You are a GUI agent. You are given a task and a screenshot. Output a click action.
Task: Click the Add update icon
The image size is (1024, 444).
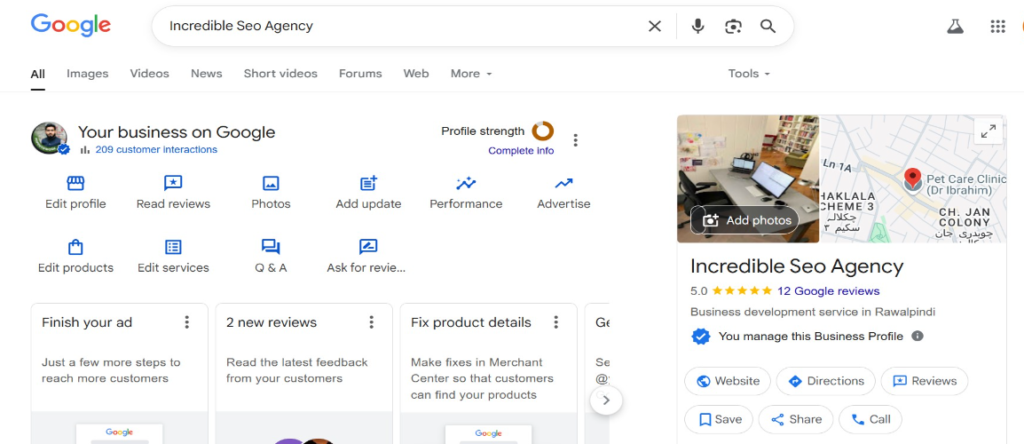click(368, 183)
